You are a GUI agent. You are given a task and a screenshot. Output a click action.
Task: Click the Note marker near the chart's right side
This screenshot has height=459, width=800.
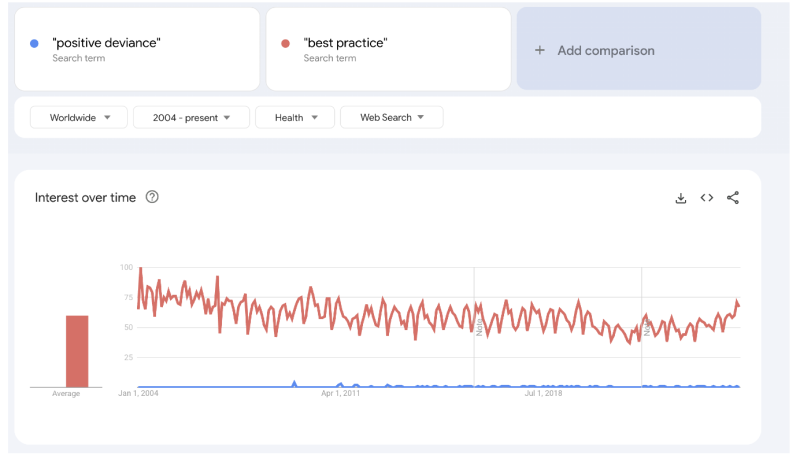(x=647, y=327)
